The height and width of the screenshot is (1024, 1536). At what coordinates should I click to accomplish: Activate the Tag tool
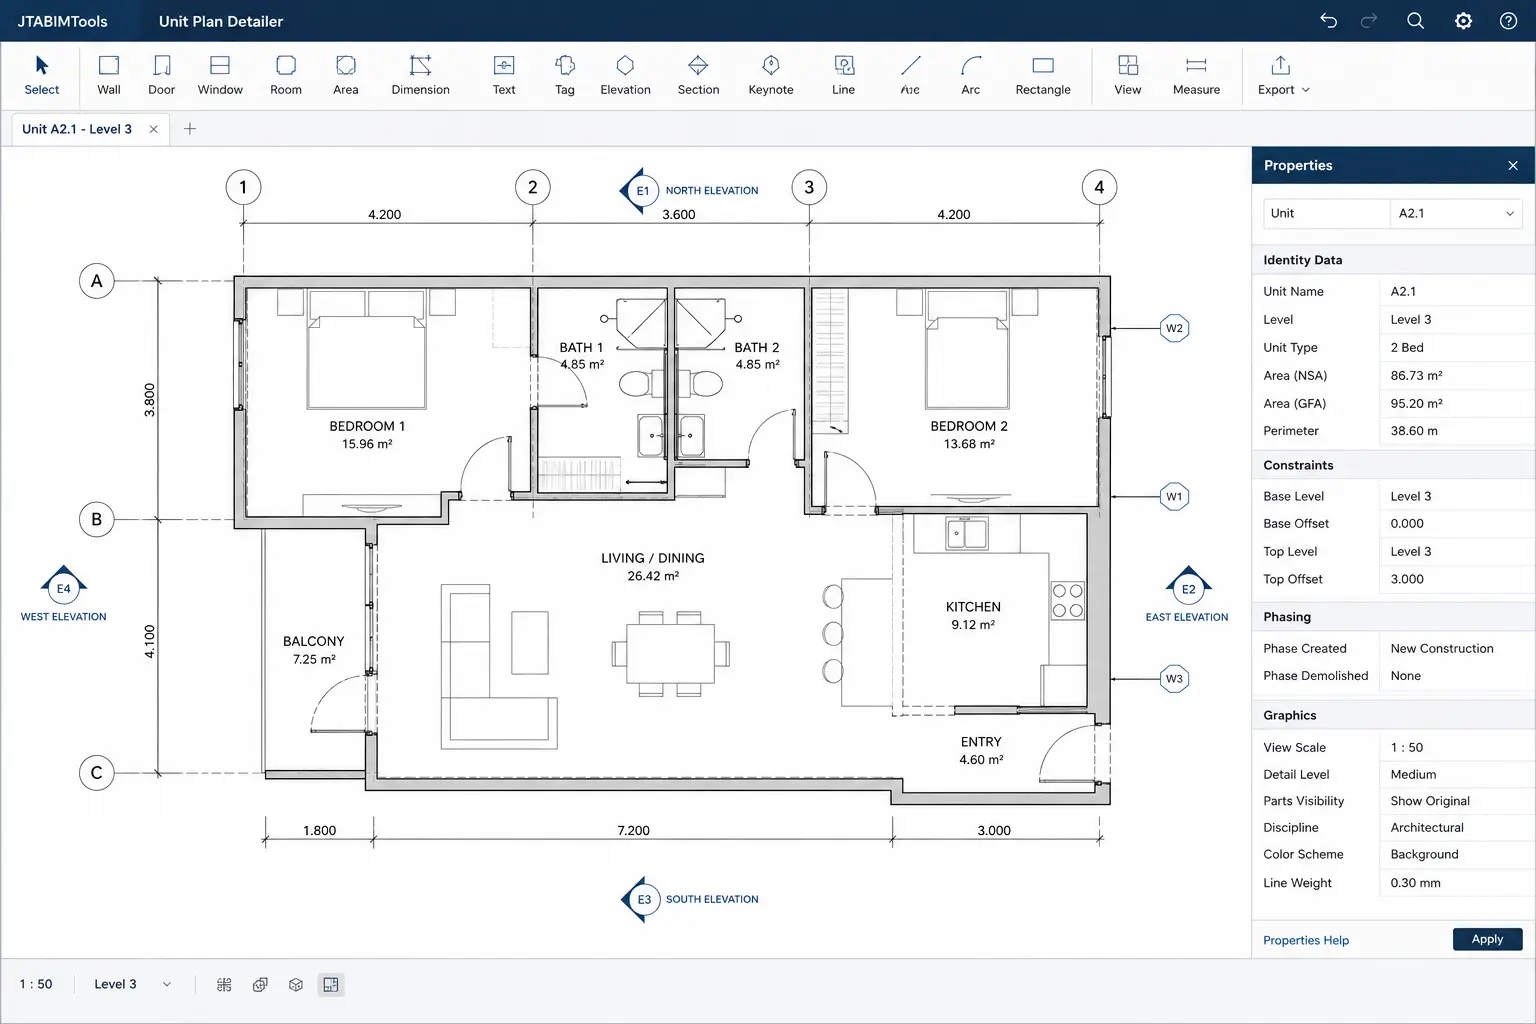[x=565, y=75]
